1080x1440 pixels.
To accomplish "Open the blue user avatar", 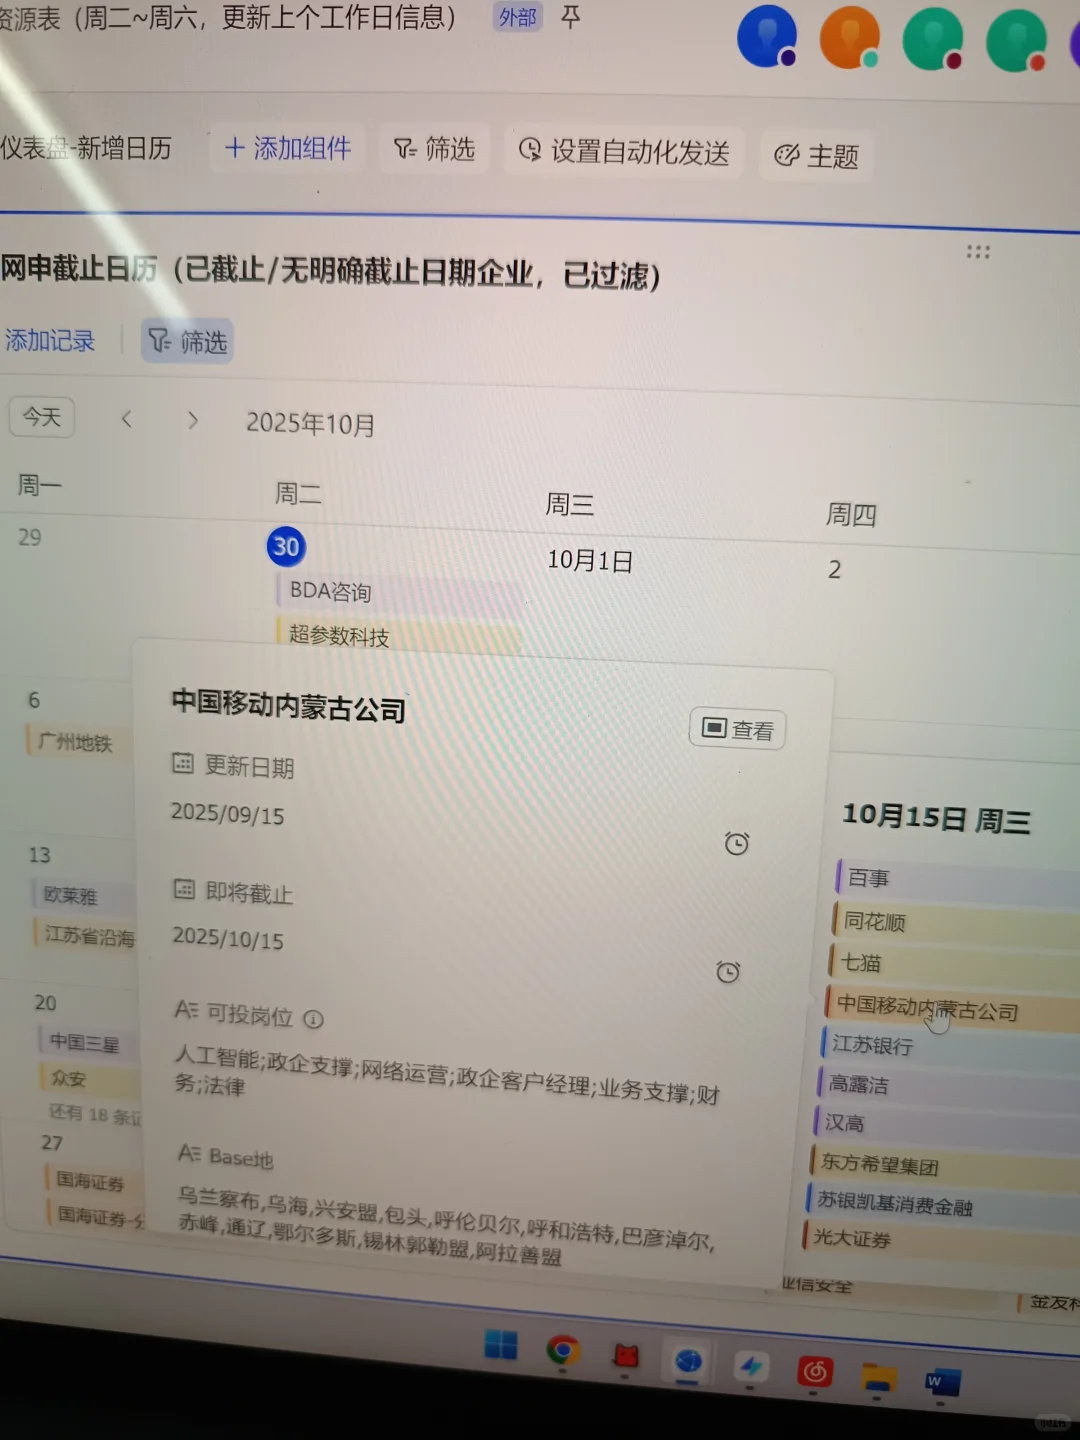I will 767,38.
